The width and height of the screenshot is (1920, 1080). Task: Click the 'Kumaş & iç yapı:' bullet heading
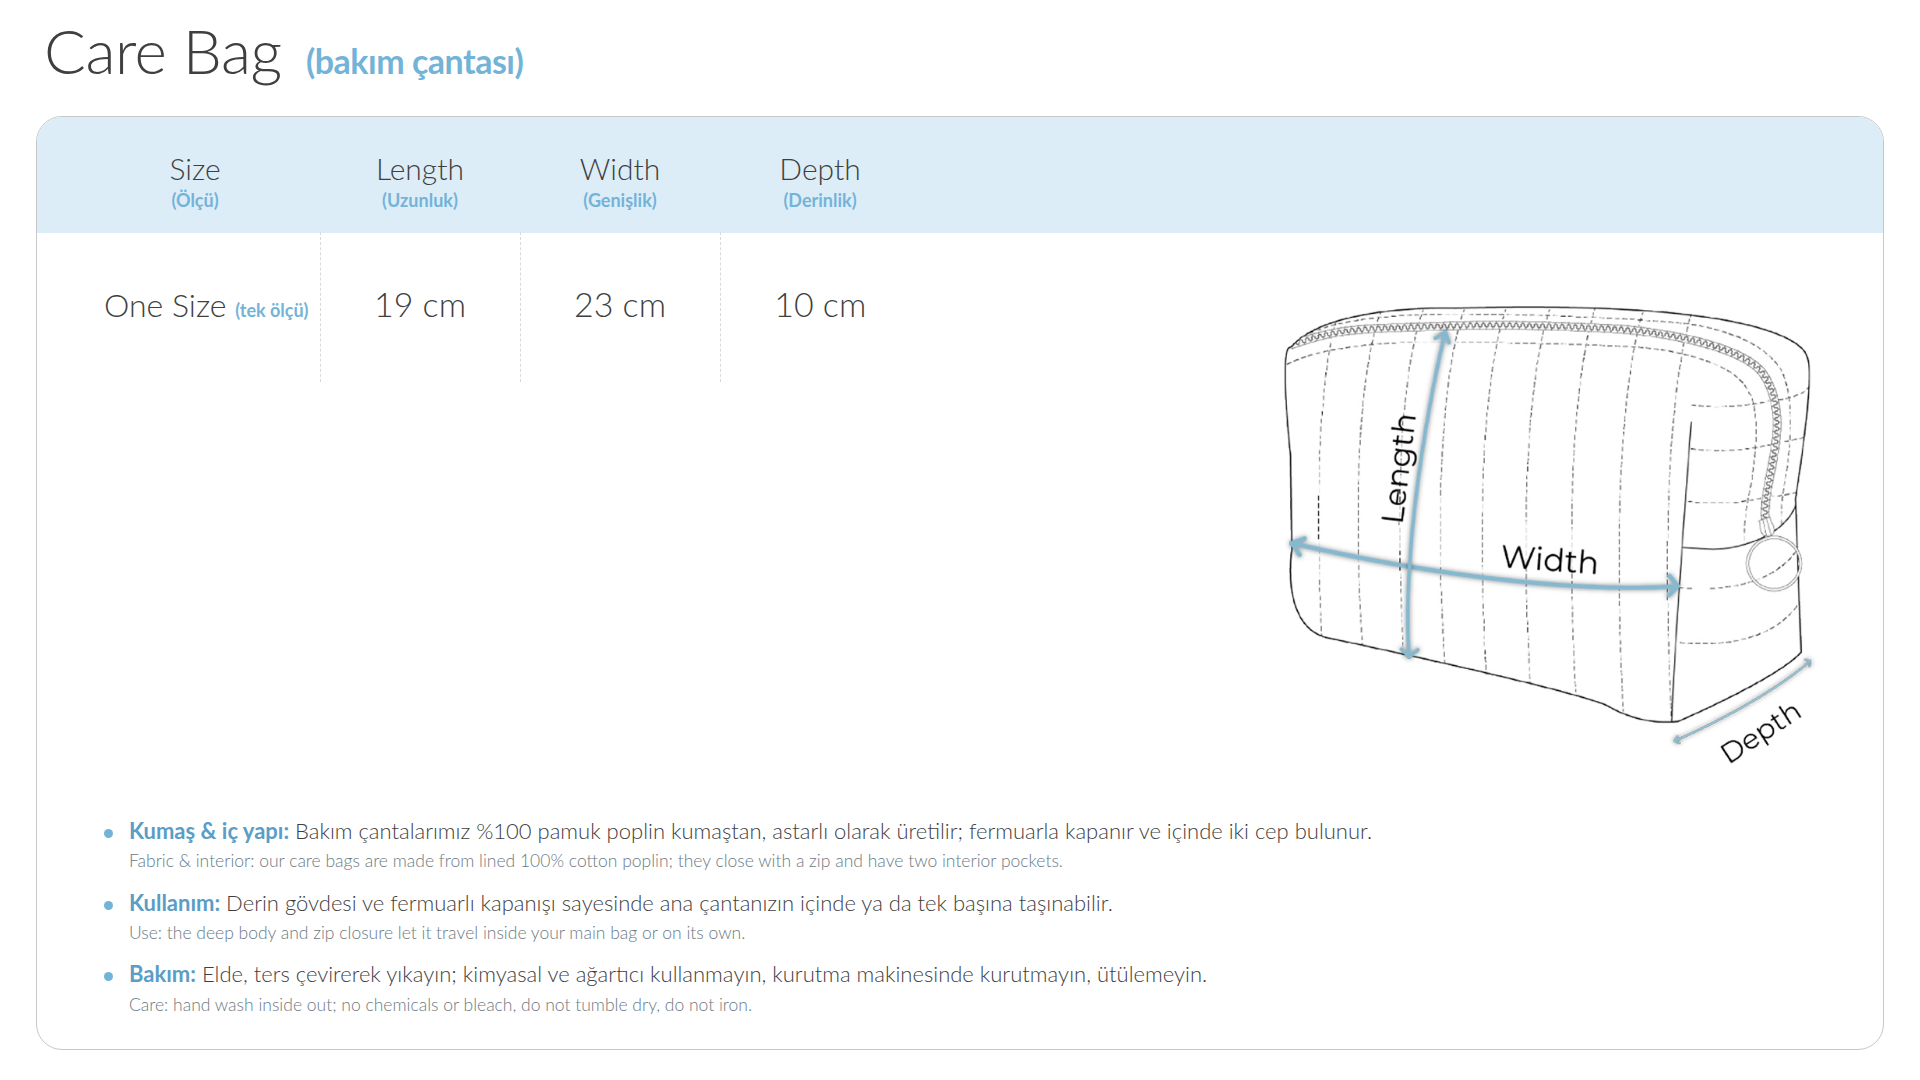click(209, 832)
